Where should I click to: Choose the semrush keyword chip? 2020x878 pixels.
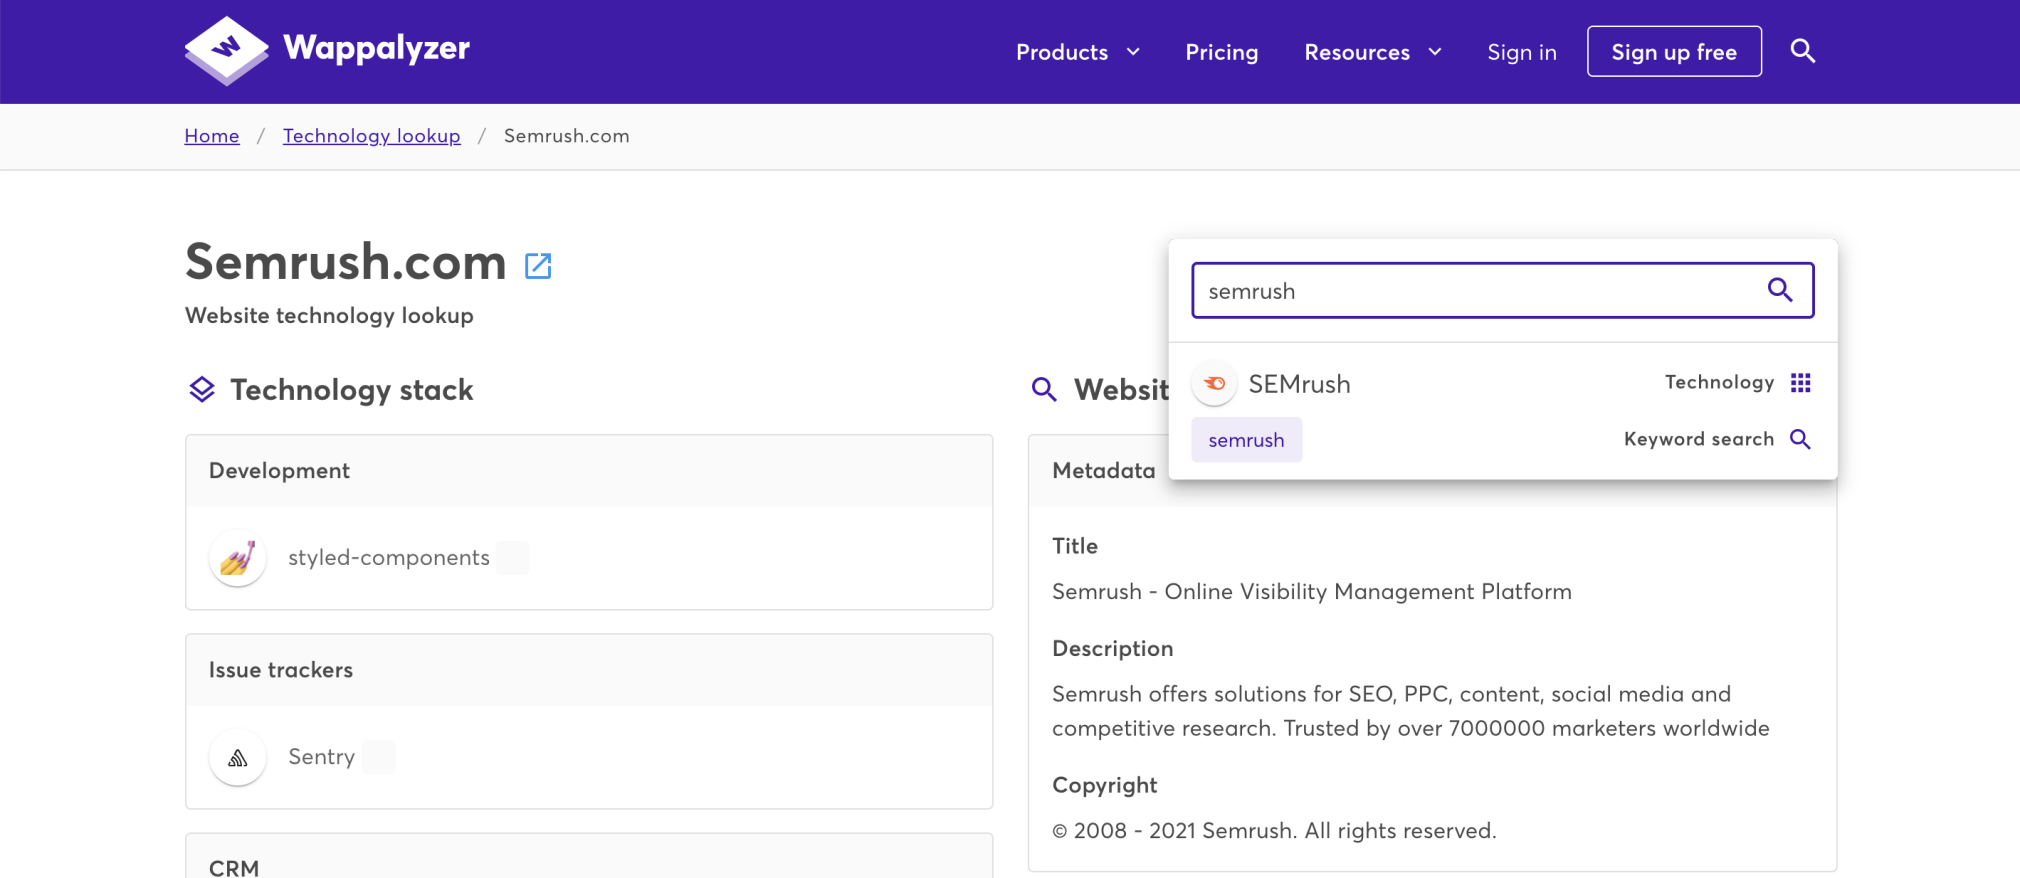pos(1247,440)
